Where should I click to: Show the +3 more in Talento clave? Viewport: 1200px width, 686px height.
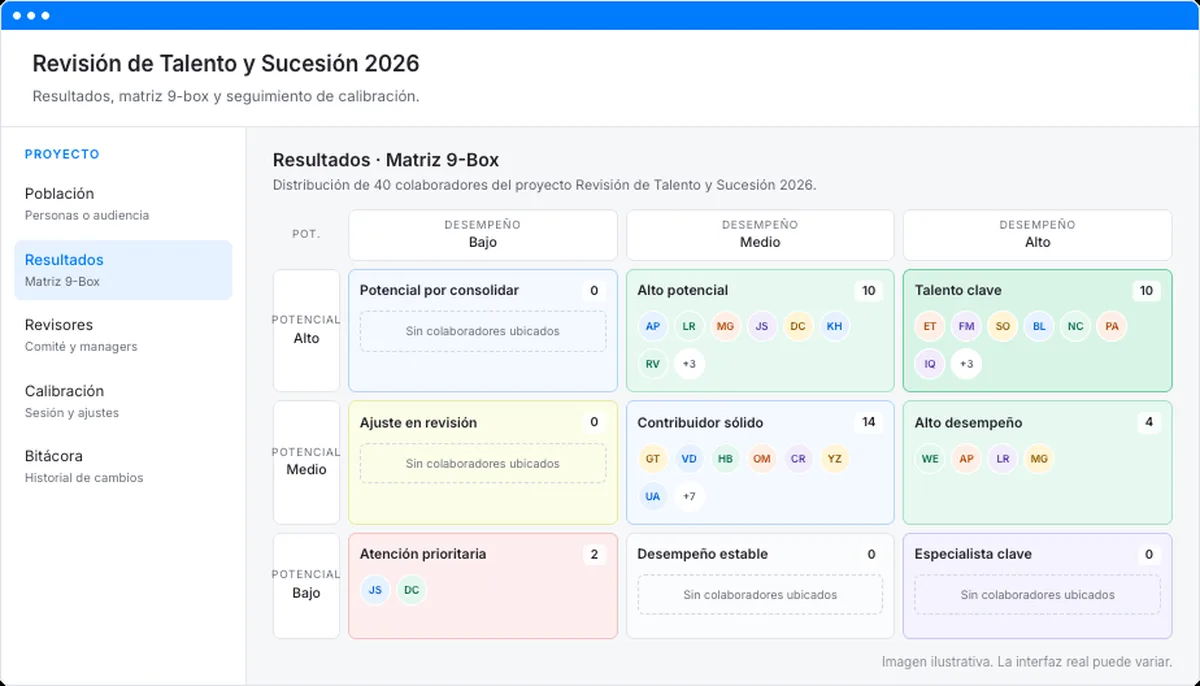pos(966,364)
